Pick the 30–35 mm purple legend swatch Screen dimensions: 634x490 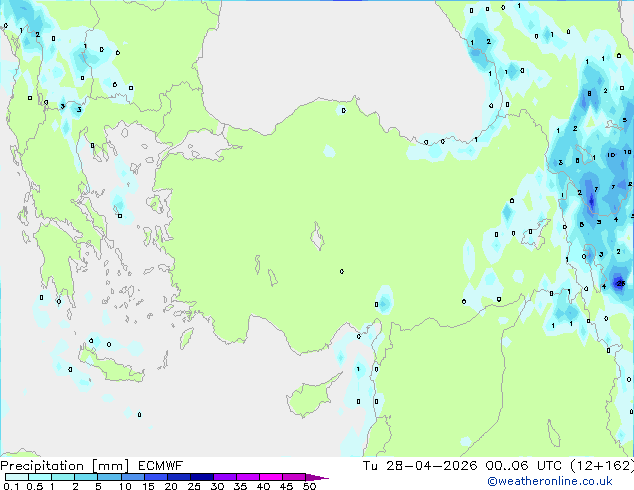(x=225, y=477)
